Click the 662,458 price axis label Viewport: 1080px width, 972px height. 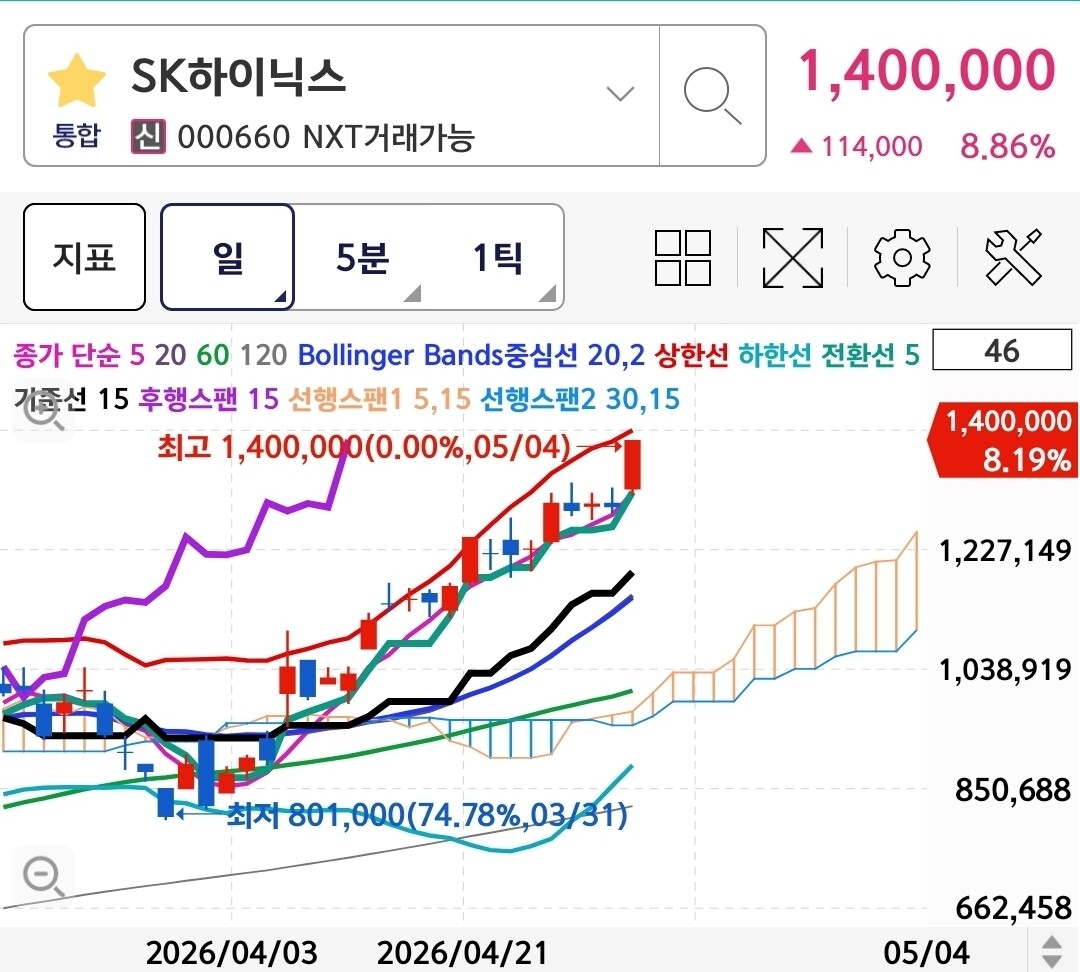point(1012,909)
